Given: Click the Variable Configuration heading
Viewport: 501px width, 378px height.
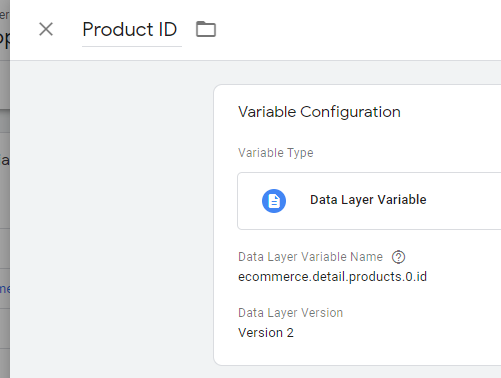Looking at the screenshot, I should pos(319,112).
